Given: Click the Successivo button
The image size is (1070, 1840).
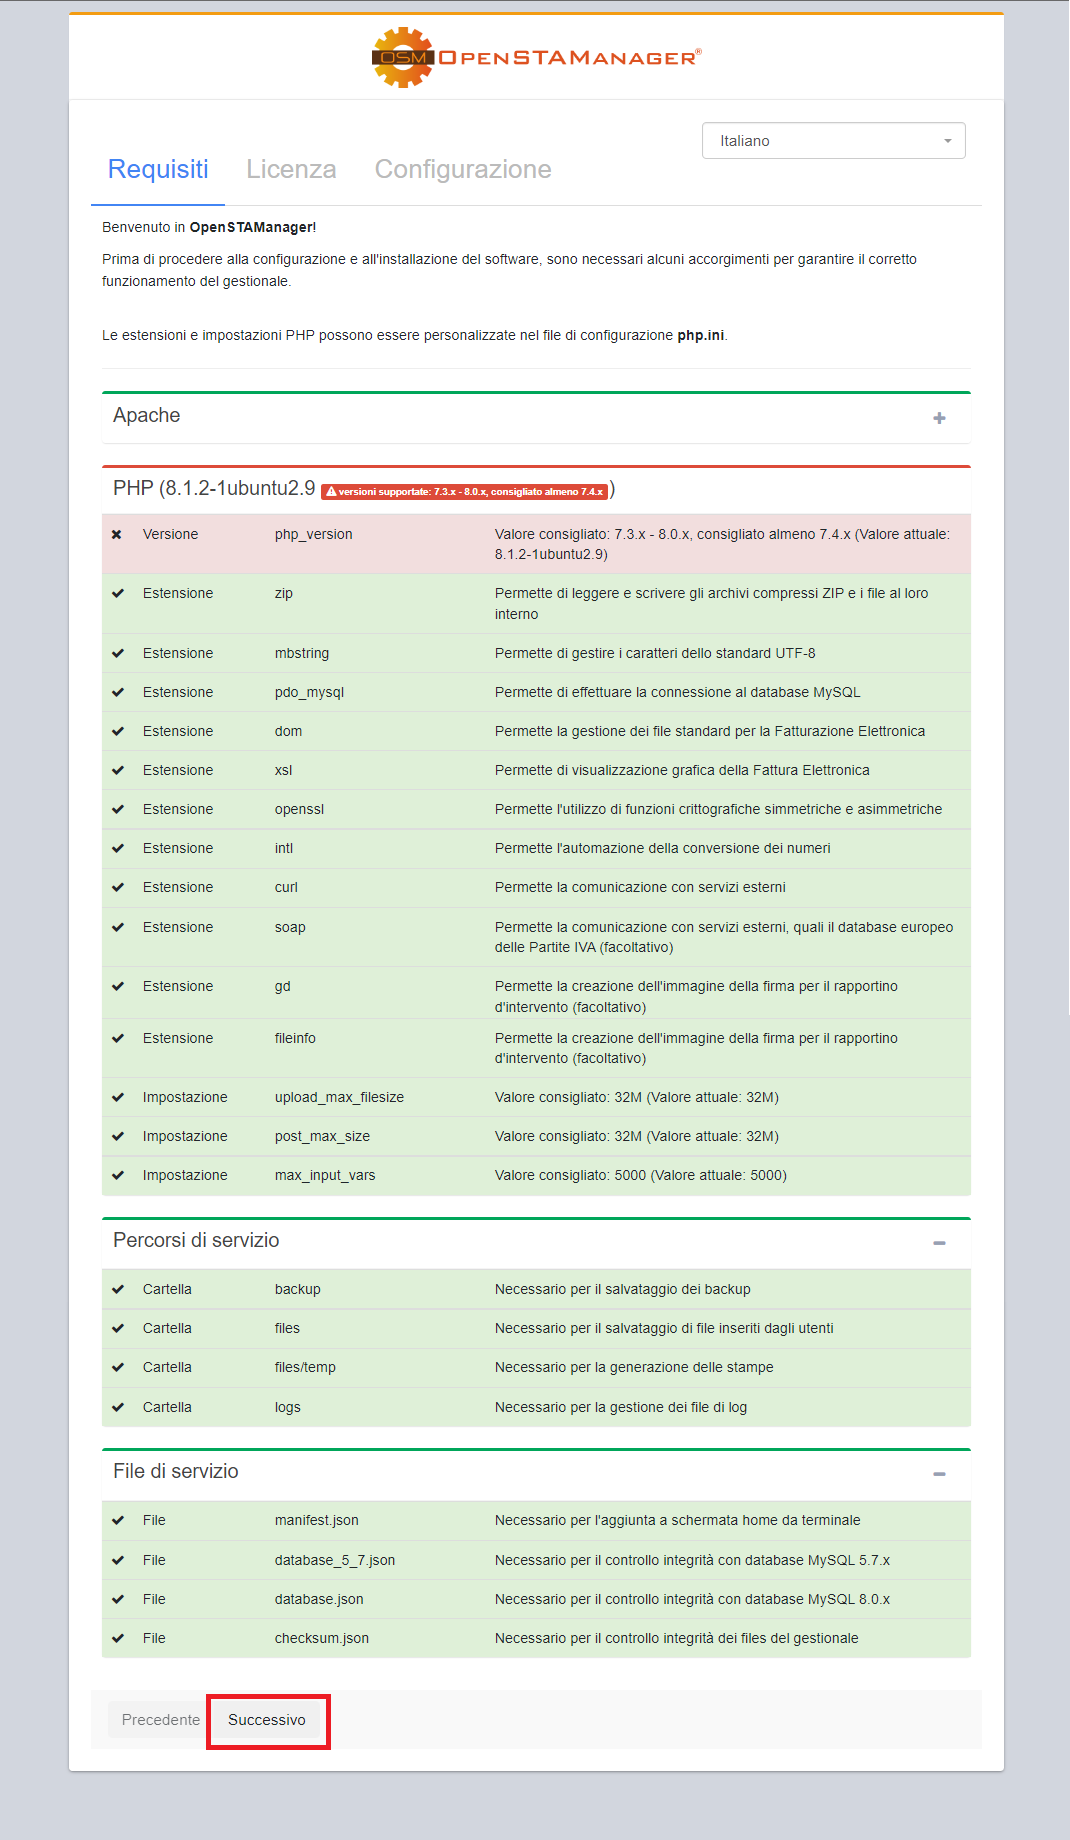Looking at the screenshot, I should (267, 1720).
